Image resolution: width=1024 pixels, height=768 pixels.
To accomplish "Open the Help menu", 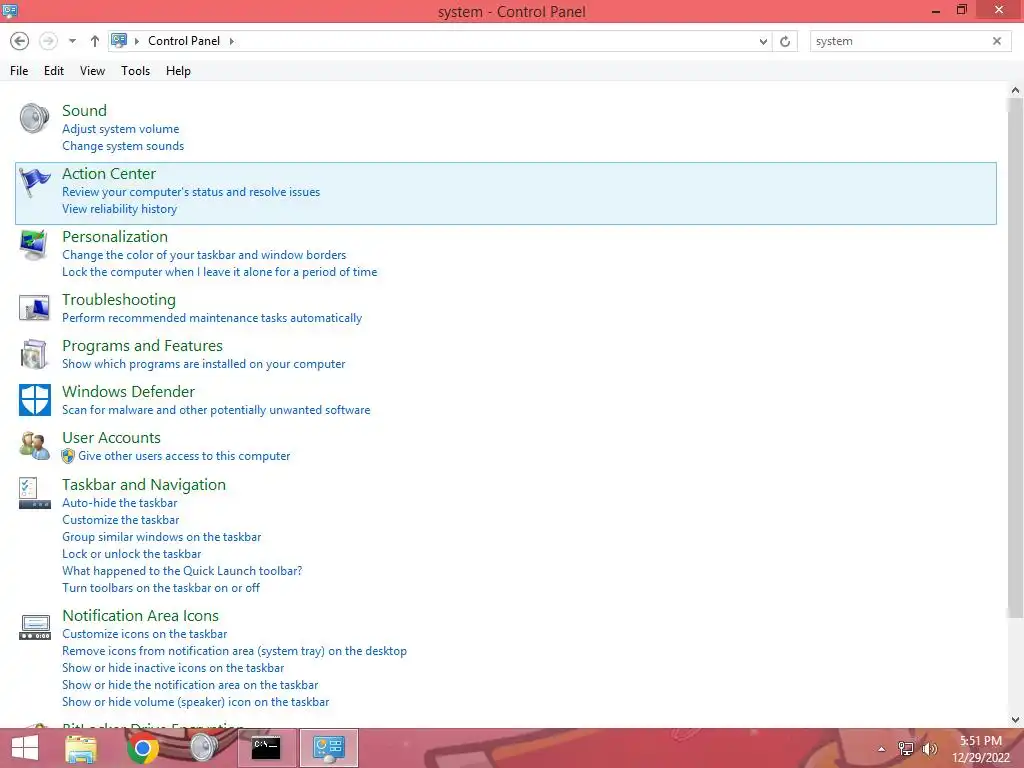I will [x=178, y=71].
